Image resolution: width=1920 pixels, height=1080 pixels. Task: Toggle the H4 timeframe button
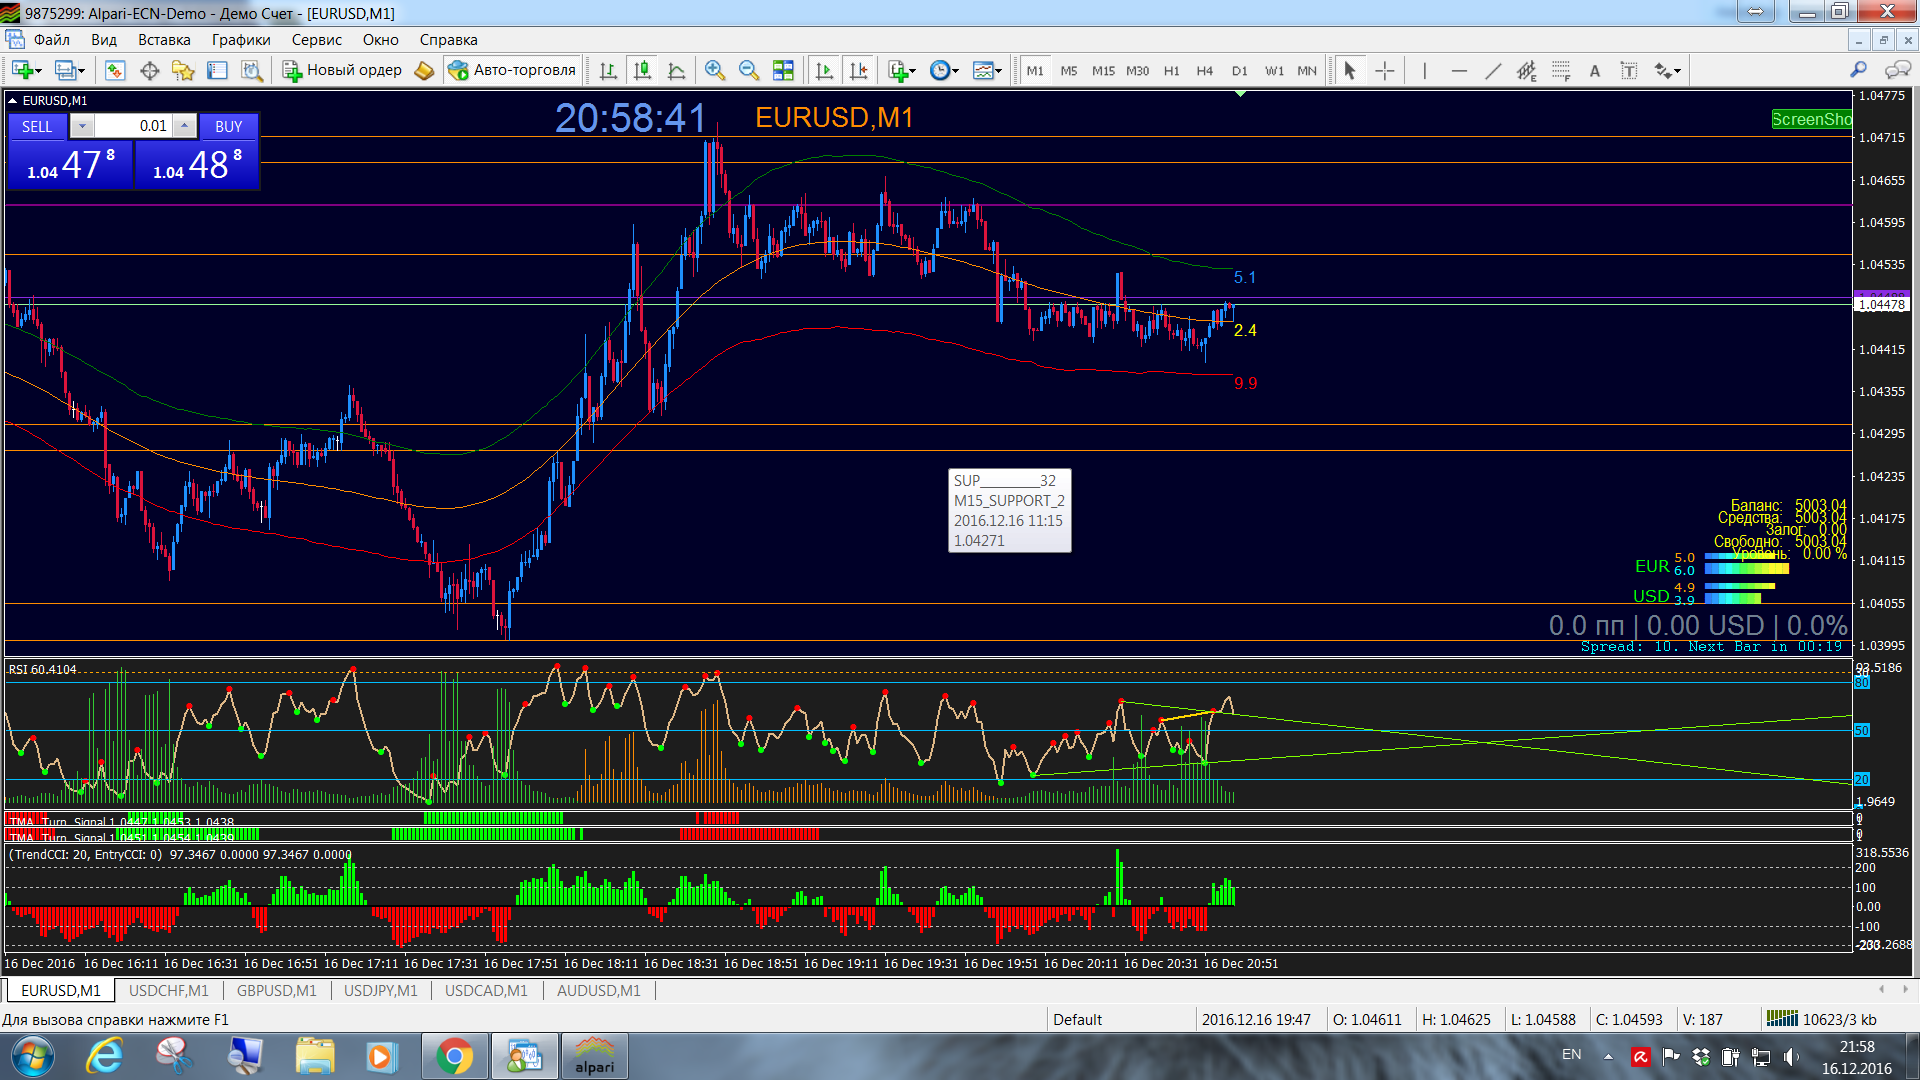click(1205, 70)
